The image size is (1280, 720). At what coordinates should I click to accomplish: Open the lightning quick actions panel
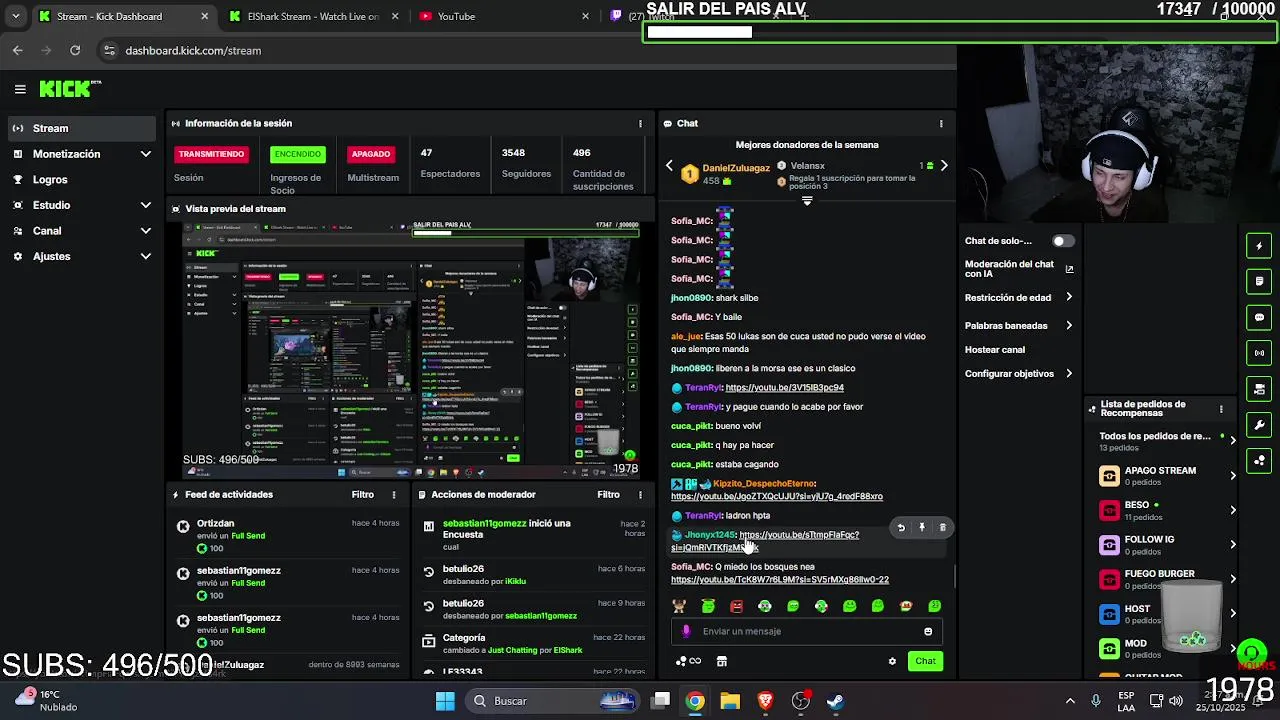click(1259, 246)
